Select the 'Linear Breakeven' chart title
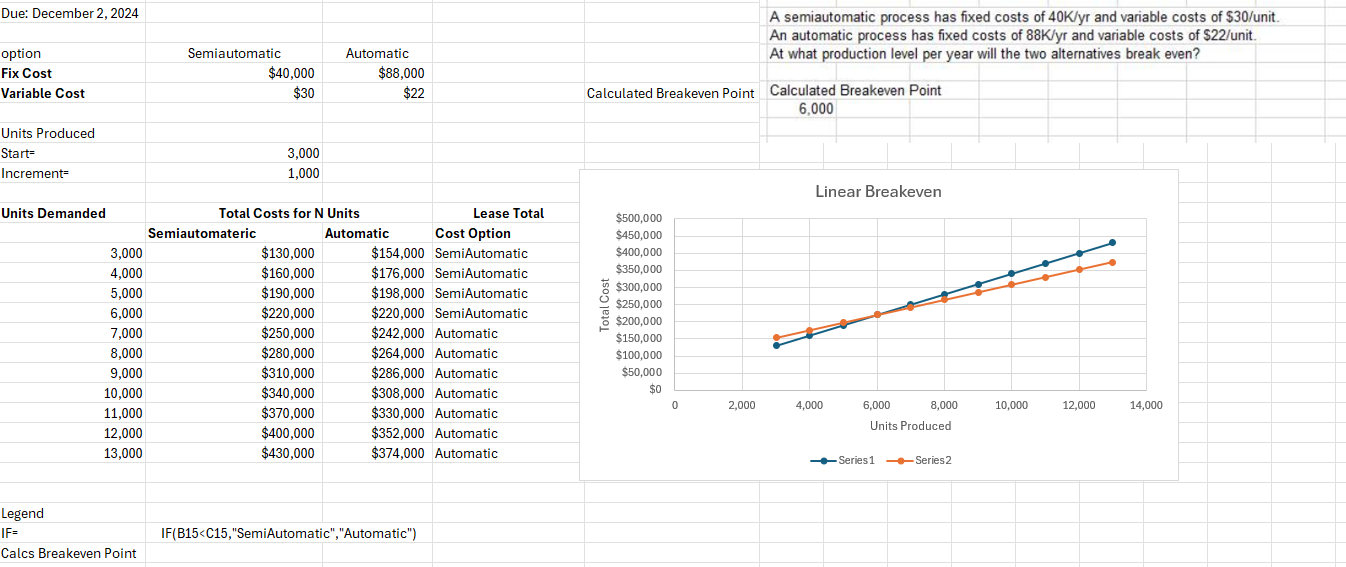Screen dimensions: 1346x567 click(878, 191)
